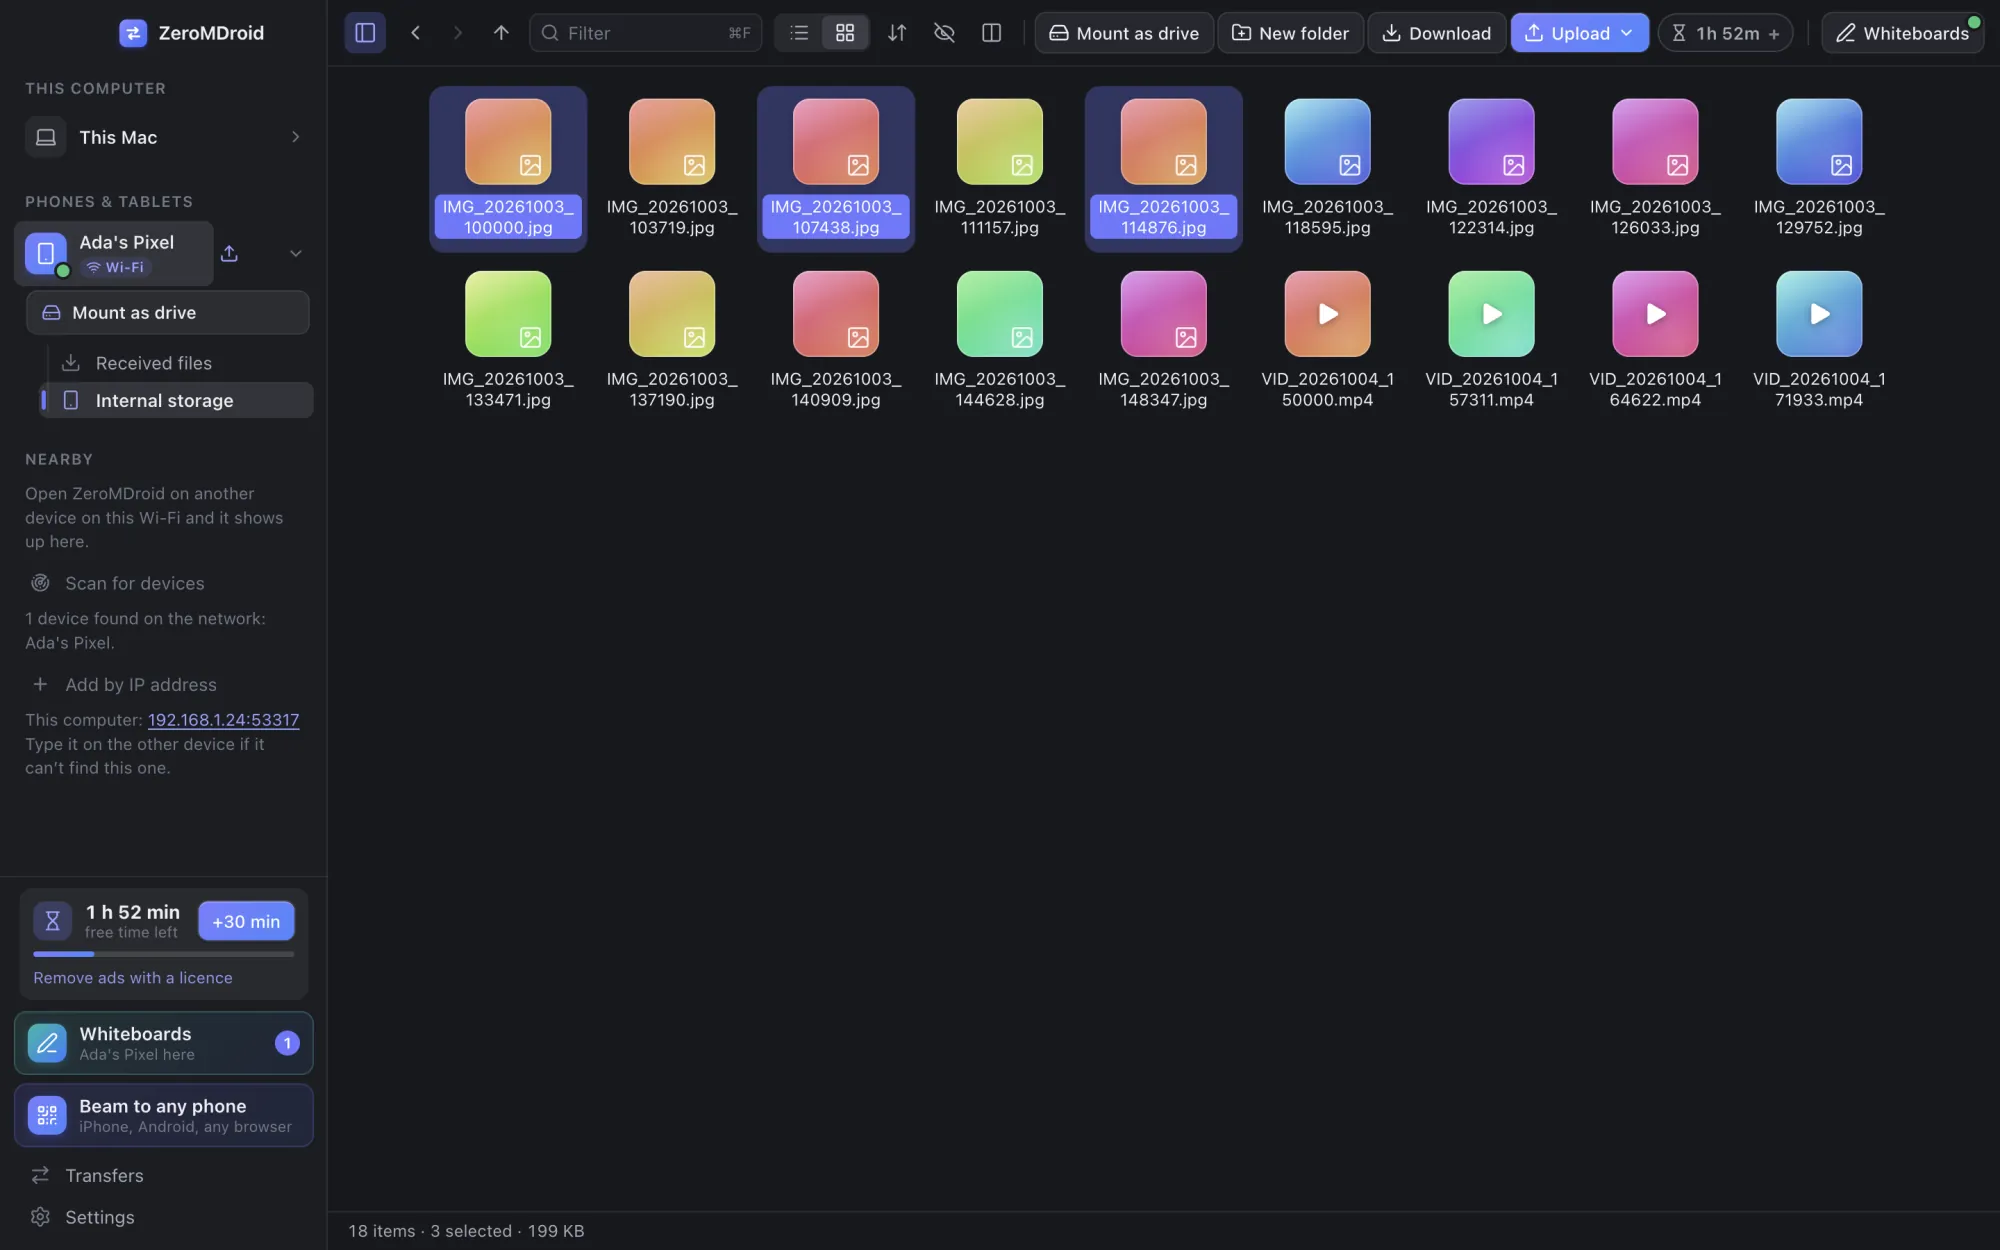Select IMG_20261003_103719.jpg thumbnail
The width and height of the screenshot is (2000, 1250).
[x=672, y=142]
